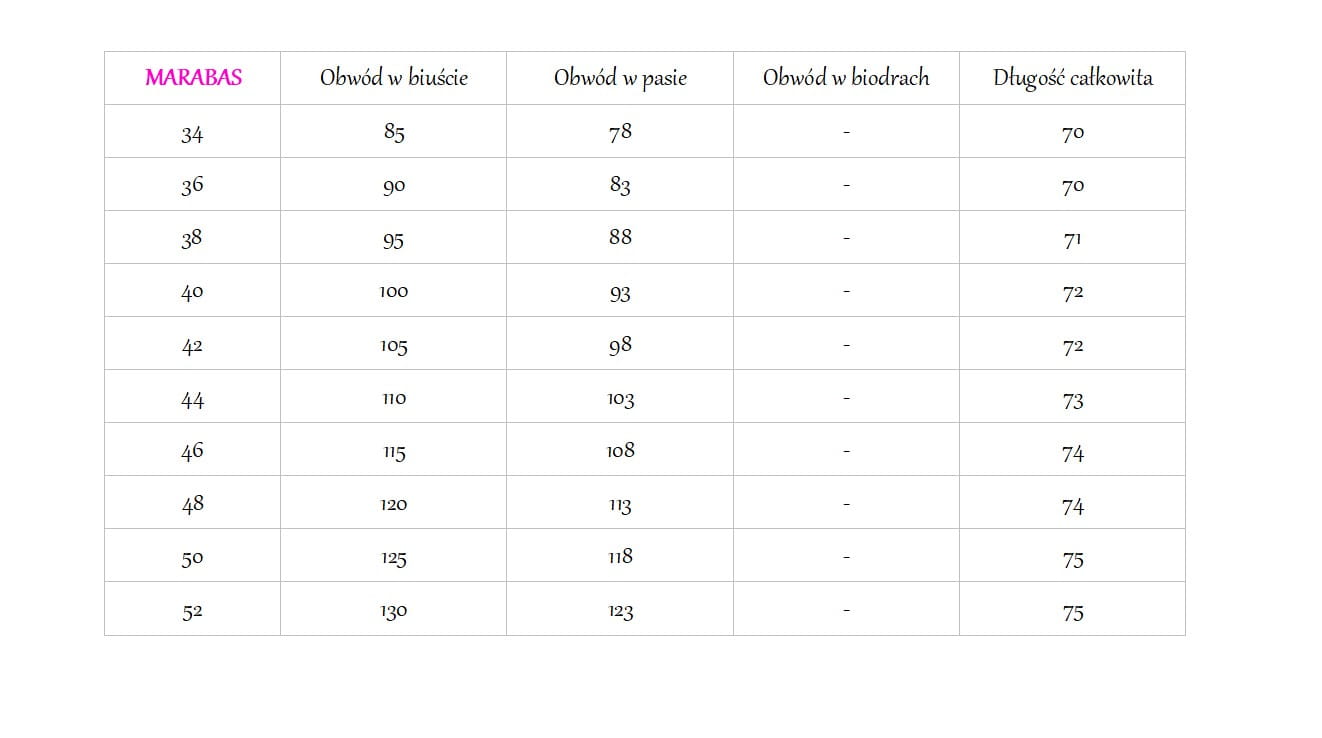Click waist value 78
This screenshot has height=738, width=1322.
coord(620,132)
